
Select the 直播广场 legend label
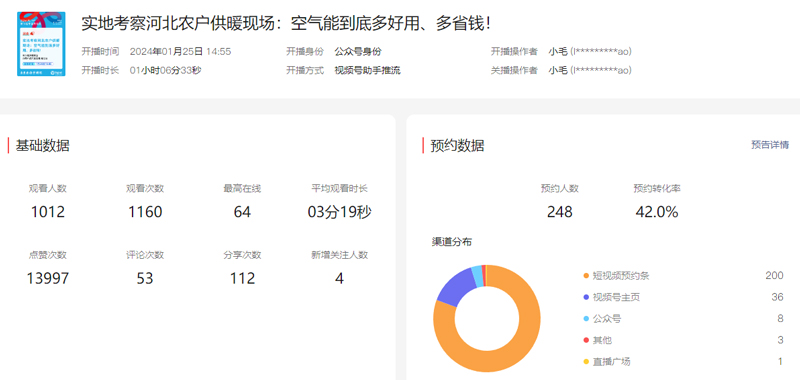click(611, 362)
